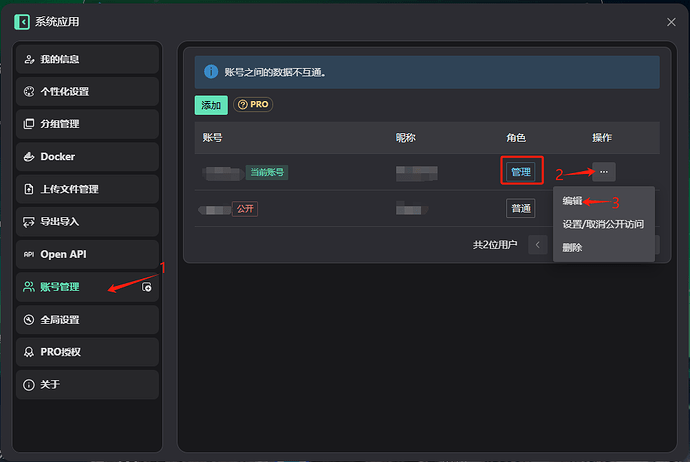This screenshot has height=462, width=690.
Task: Choose 删除 from the context menu
Action: pos(572,248)
